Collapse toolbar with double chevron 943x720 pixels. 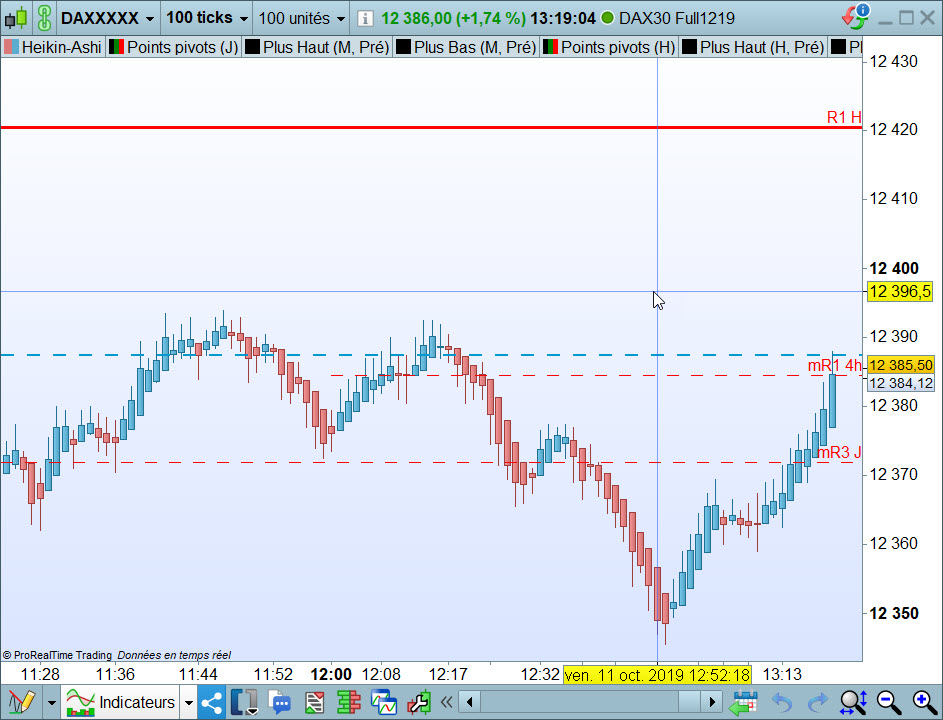pos(446,702)
